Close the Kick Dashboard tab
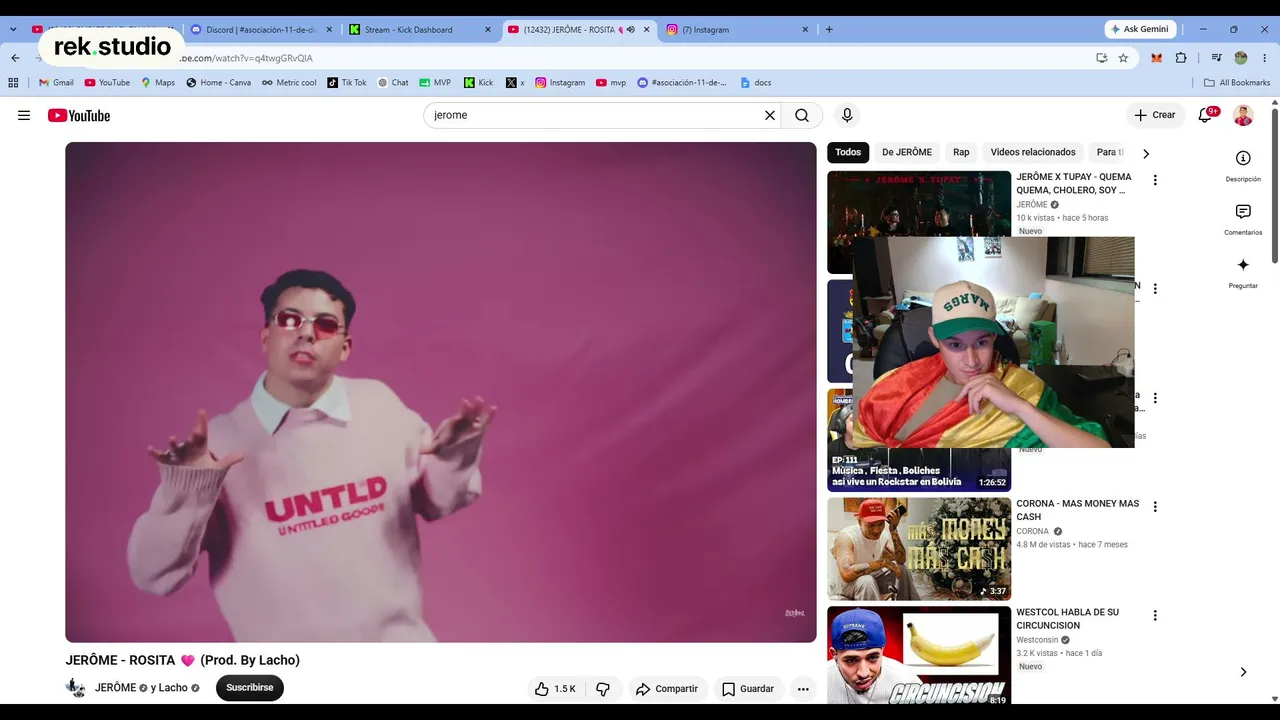The image size is (1280, 720). pyautogui.click(x=488, y=30)
